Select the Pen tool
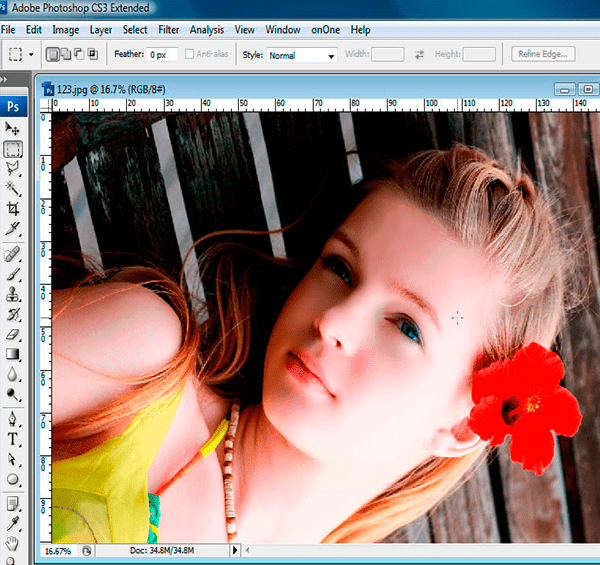Screen dimensions: 600x565 click(x=12, y=419)
